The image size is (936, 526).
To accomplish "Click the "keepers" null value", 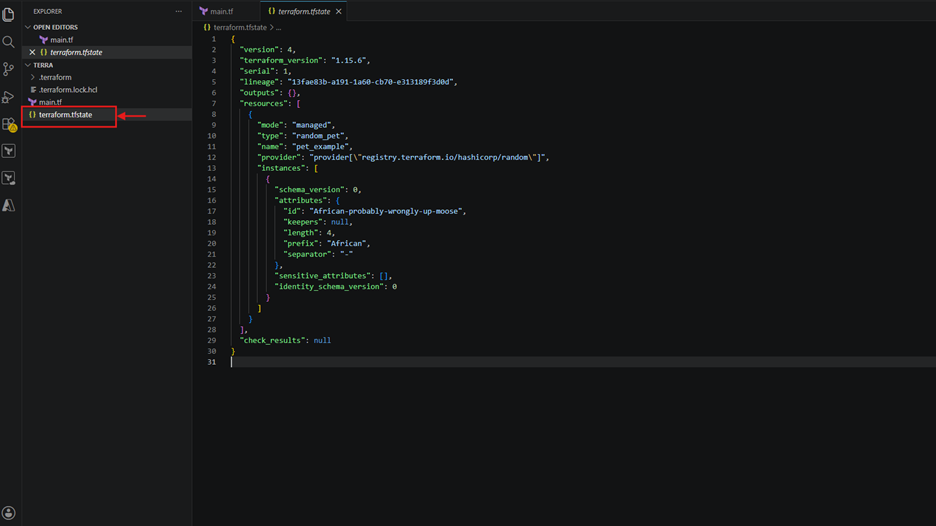I will 340,222.
